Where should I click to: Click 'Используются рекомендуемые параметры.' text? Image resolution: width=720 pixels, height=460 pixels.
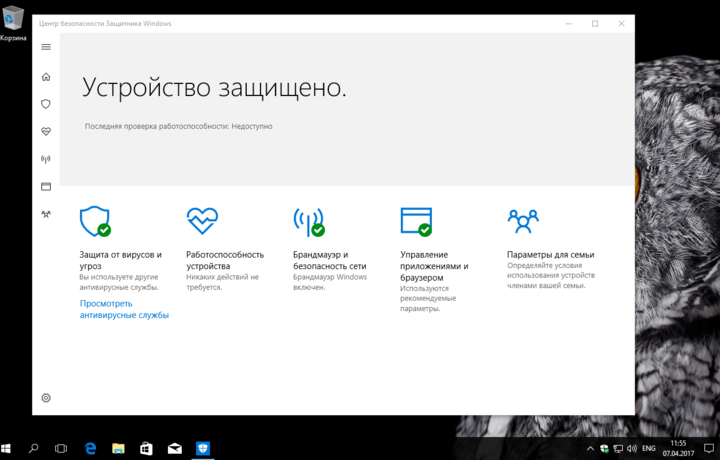click(x=428, y=298)
